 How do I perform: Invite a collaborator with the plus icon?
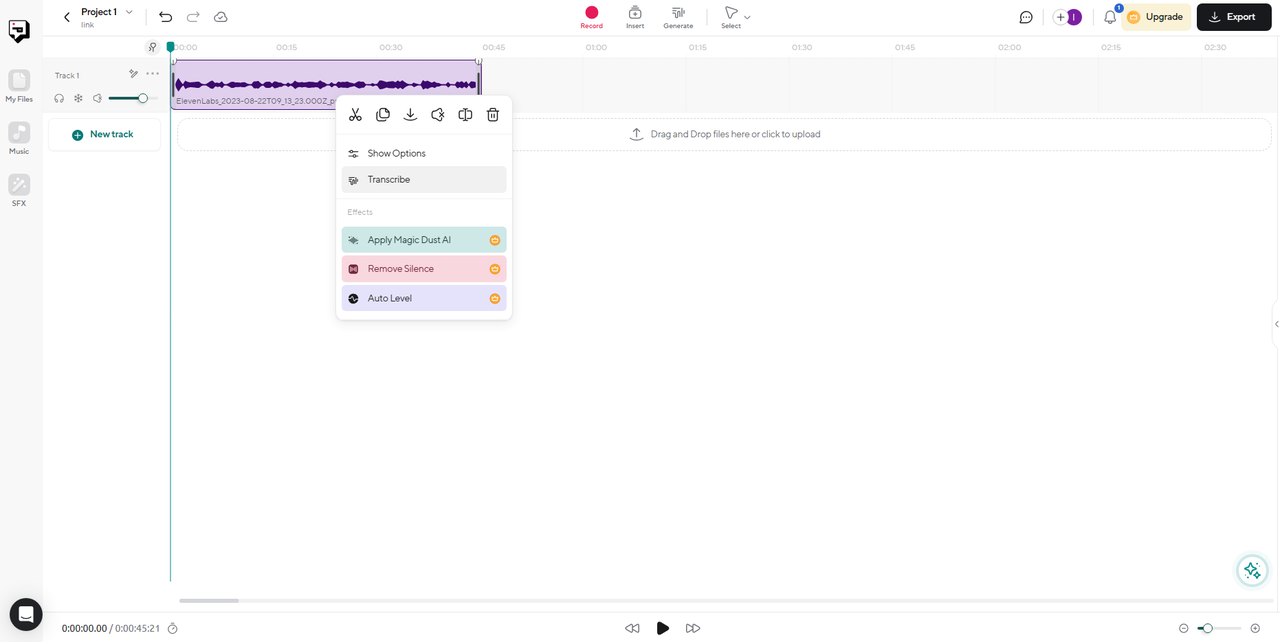[x=1060, y=17]
